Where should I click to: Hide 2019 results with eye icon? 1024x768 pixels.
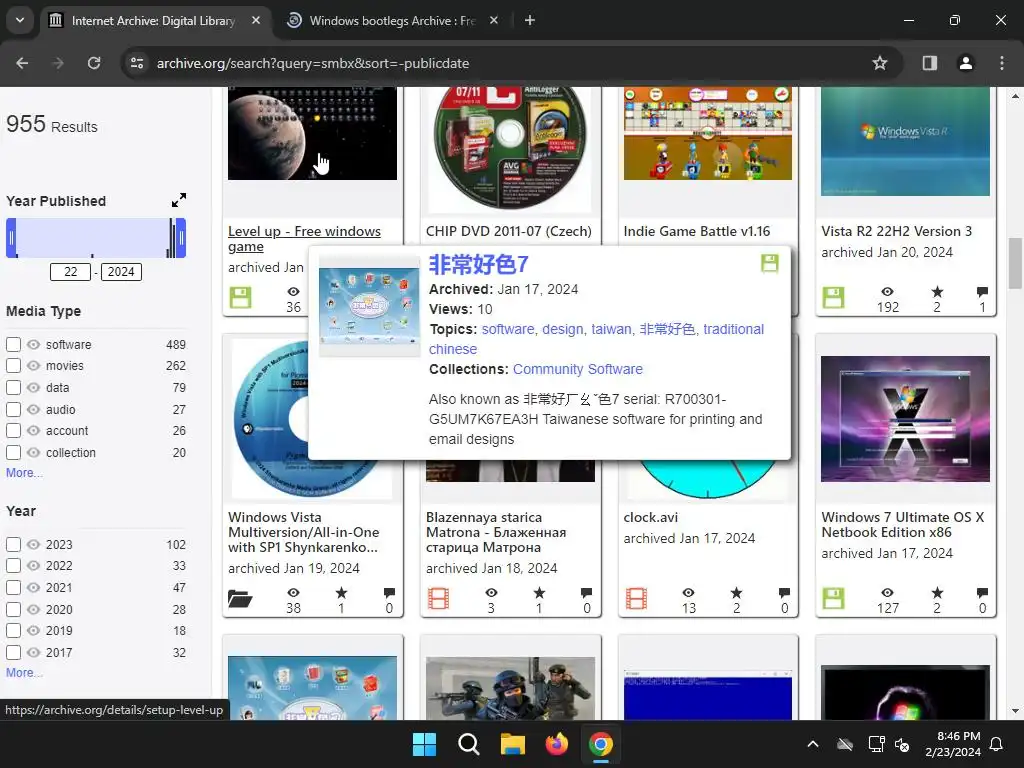click(33, 631)
